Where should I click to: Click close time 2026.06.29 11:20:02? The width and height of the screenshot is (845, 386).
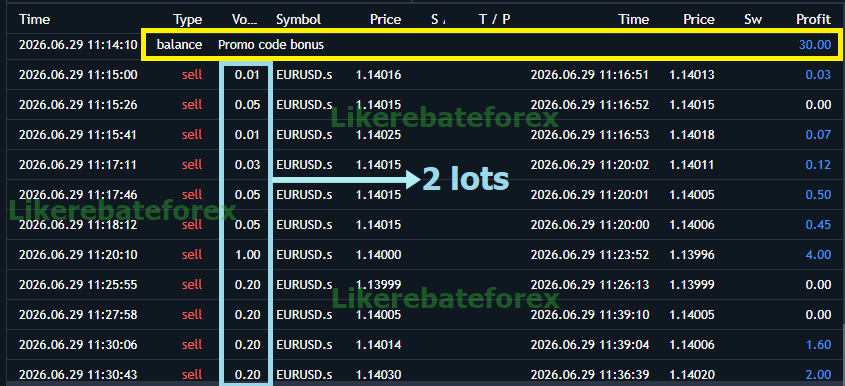point(590,164)
